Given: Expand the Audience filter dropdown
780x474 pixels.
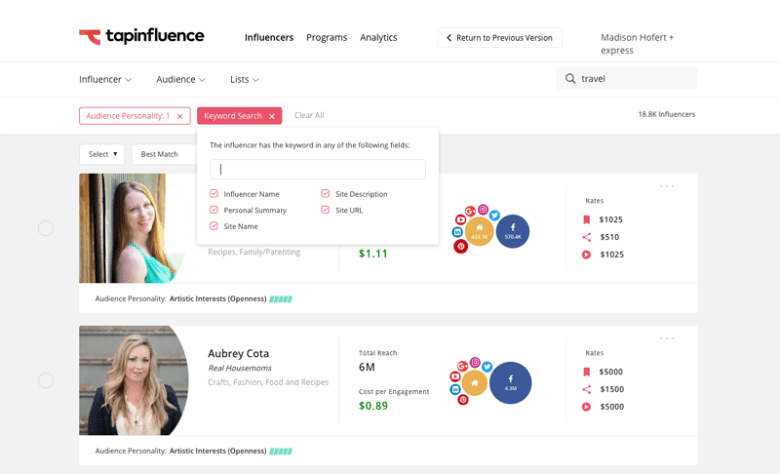Looking at the screenshot, I should [x=181, y=80].
